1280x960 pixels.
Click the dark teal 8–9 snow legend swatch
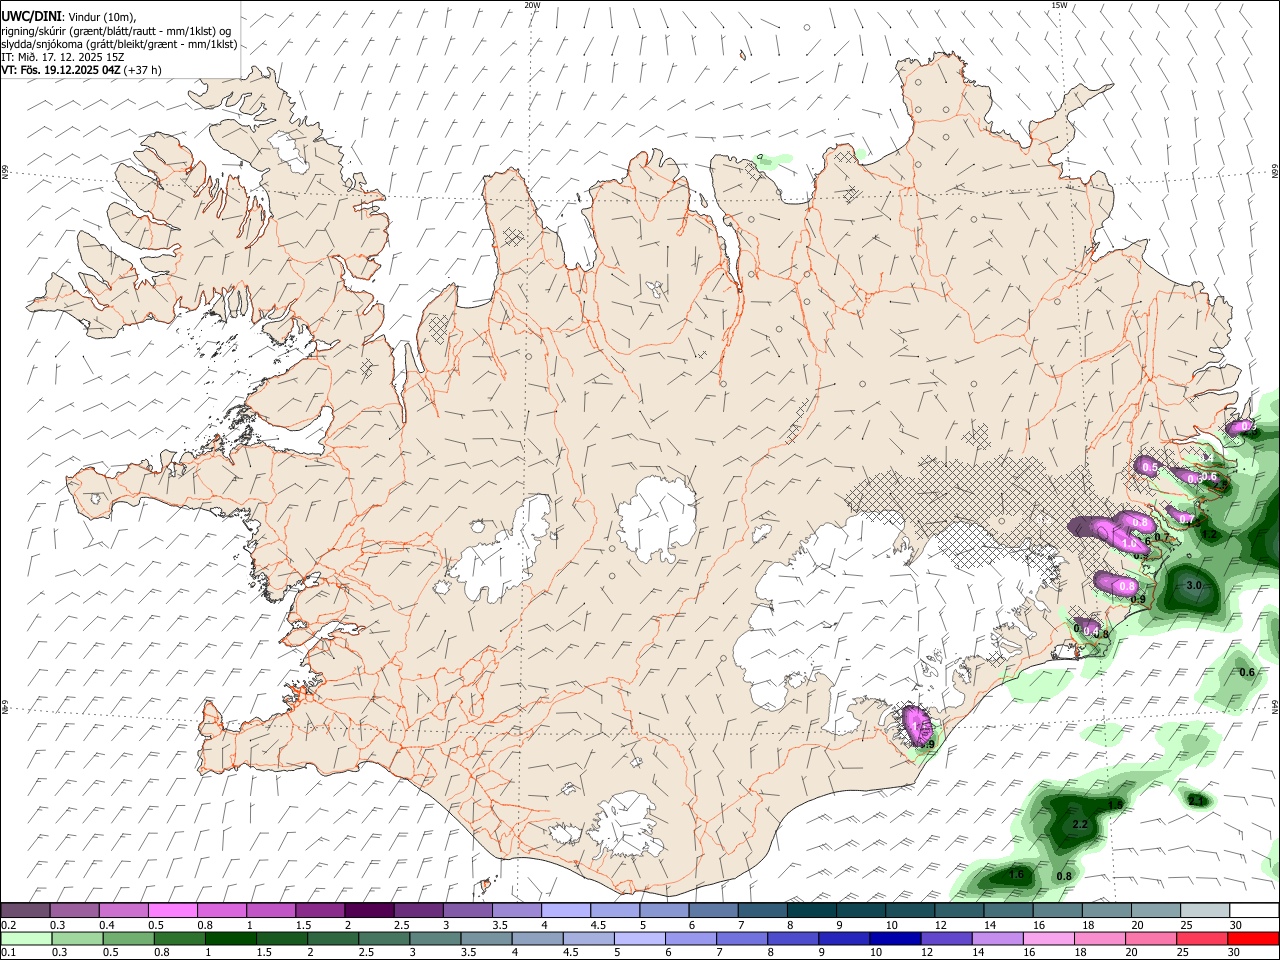click(812, 911)
